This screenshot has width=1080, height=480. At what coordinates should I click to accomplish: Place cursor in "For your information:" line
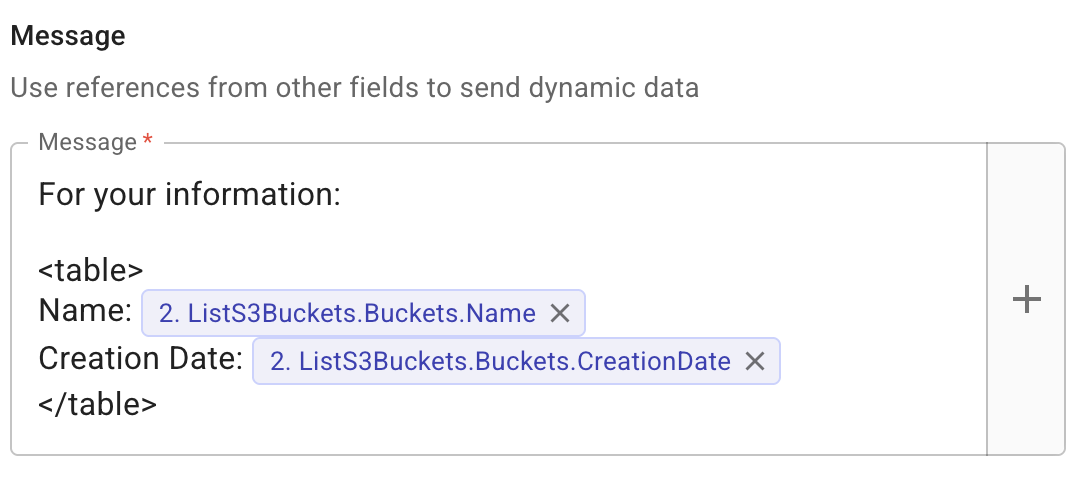click(x=190, y=194)
